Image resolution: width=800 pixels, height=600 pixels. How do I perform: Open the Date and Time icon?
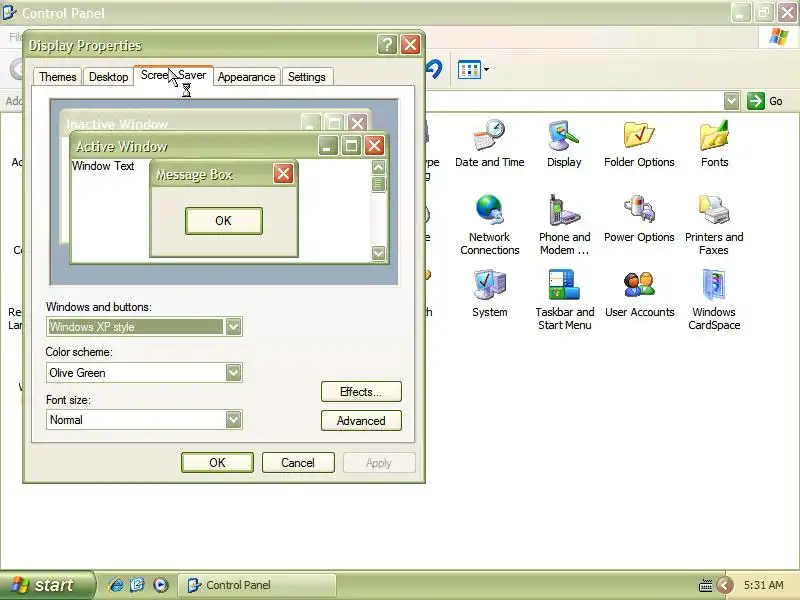pos(489,144)
